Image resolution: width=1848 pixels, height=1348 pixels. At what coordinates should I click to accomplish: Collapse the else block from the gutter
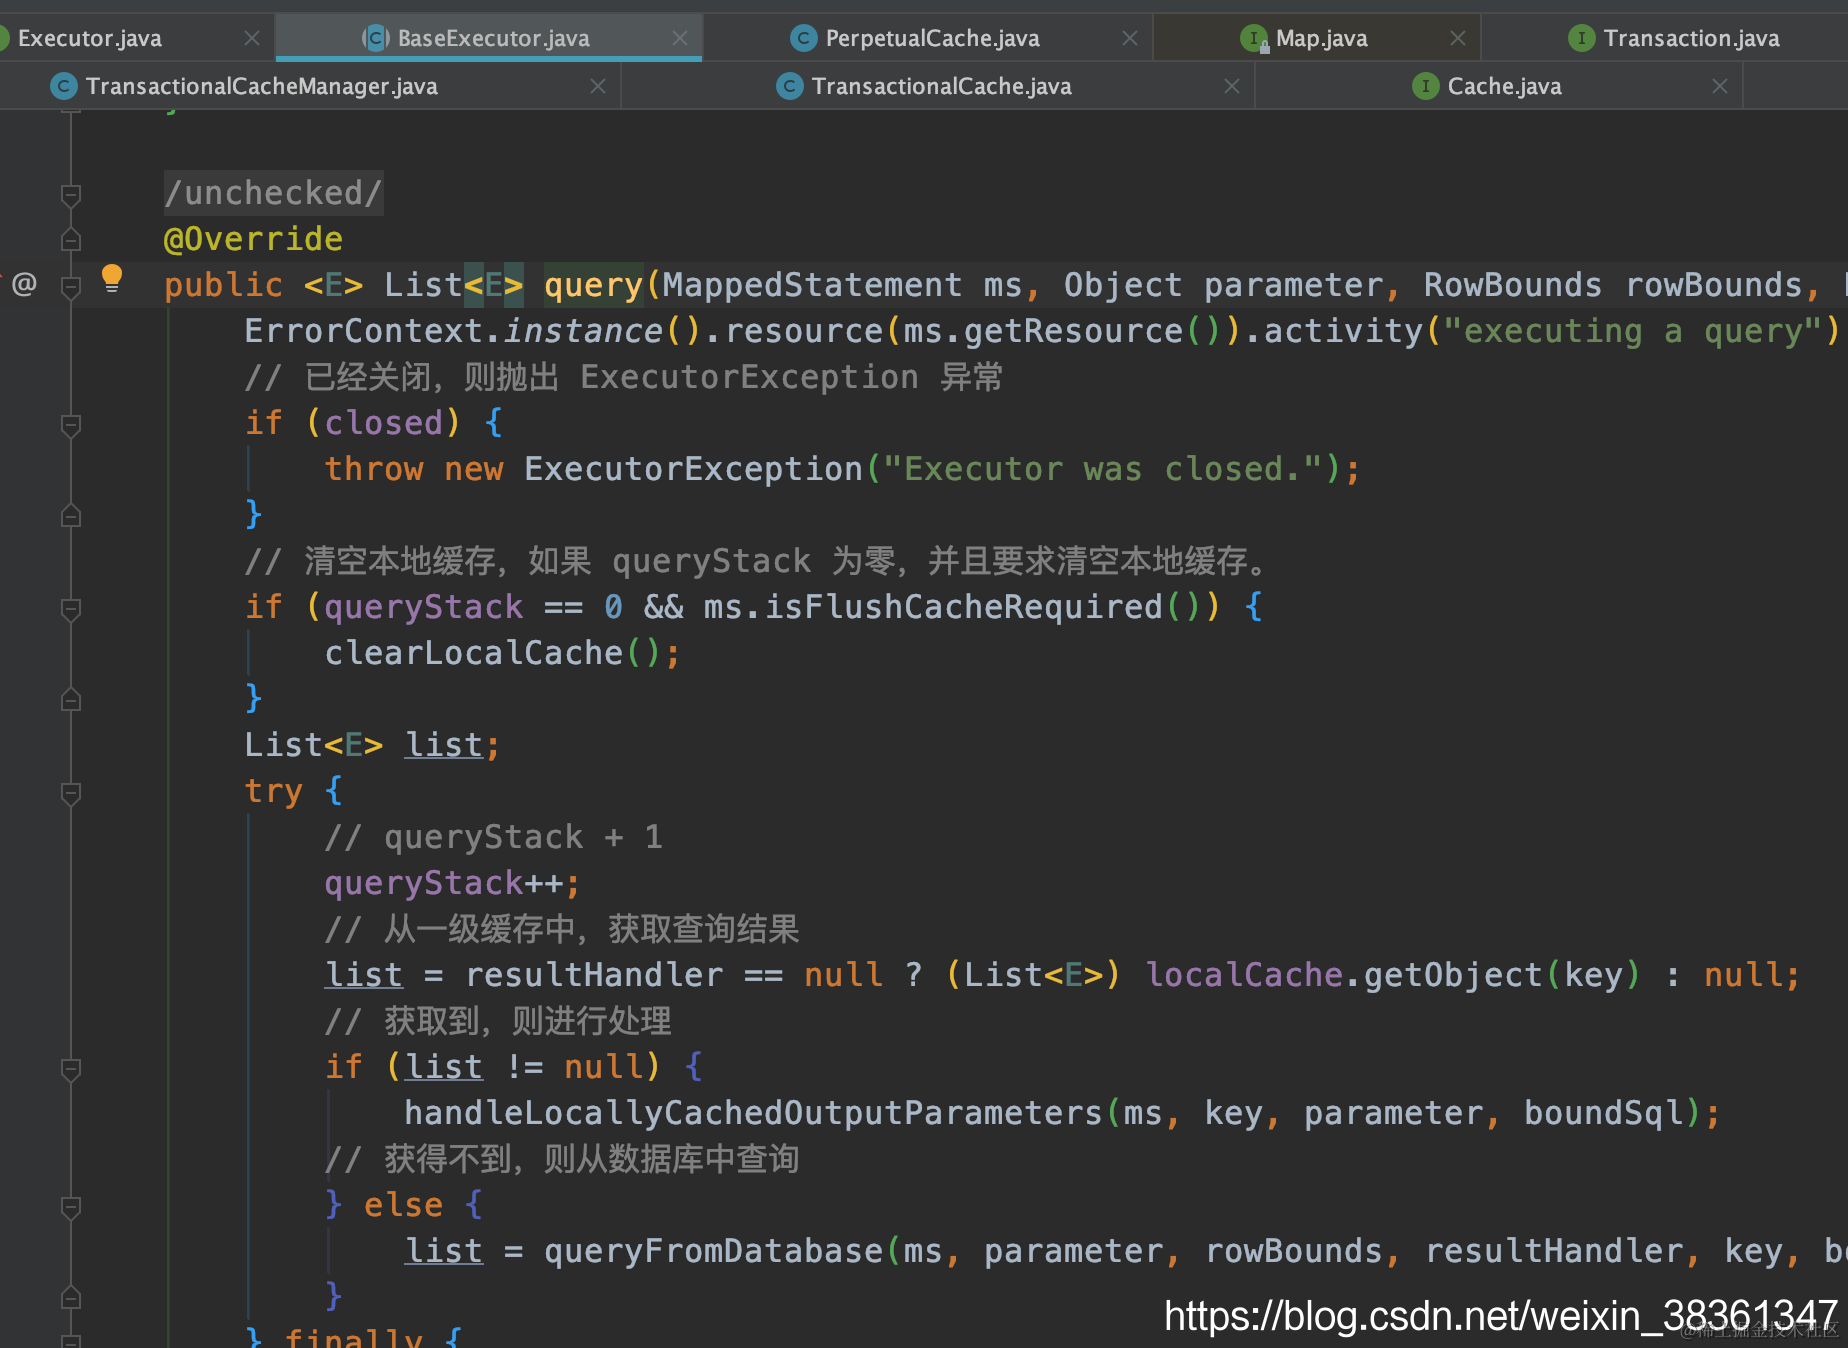(71, 1207)
